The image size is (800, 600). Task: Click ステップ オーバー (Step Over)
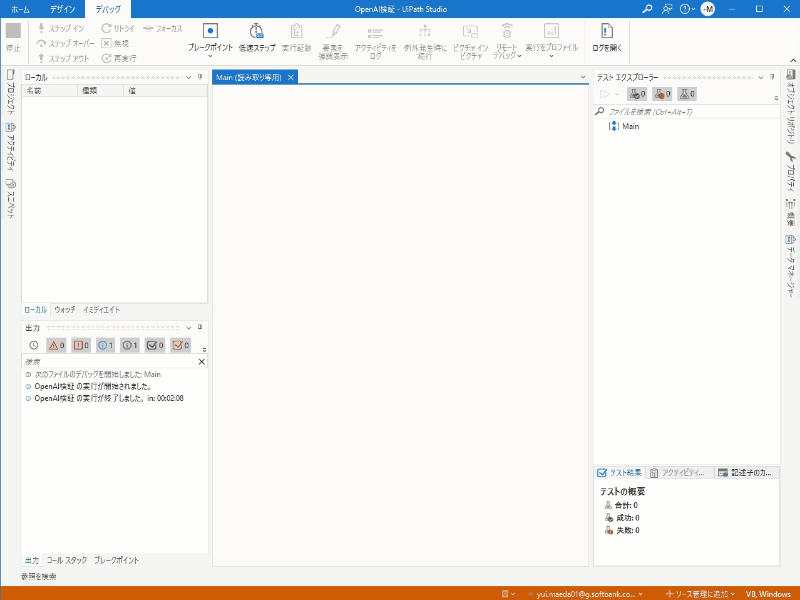point(66,43)
